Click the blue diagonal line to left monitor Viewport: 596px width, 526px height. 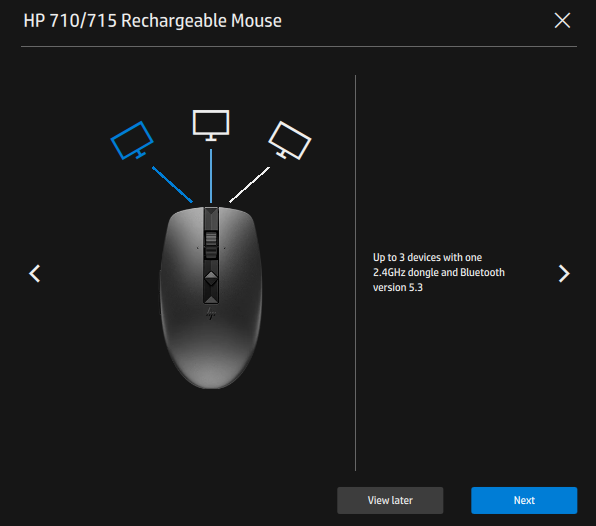[172, 184]
